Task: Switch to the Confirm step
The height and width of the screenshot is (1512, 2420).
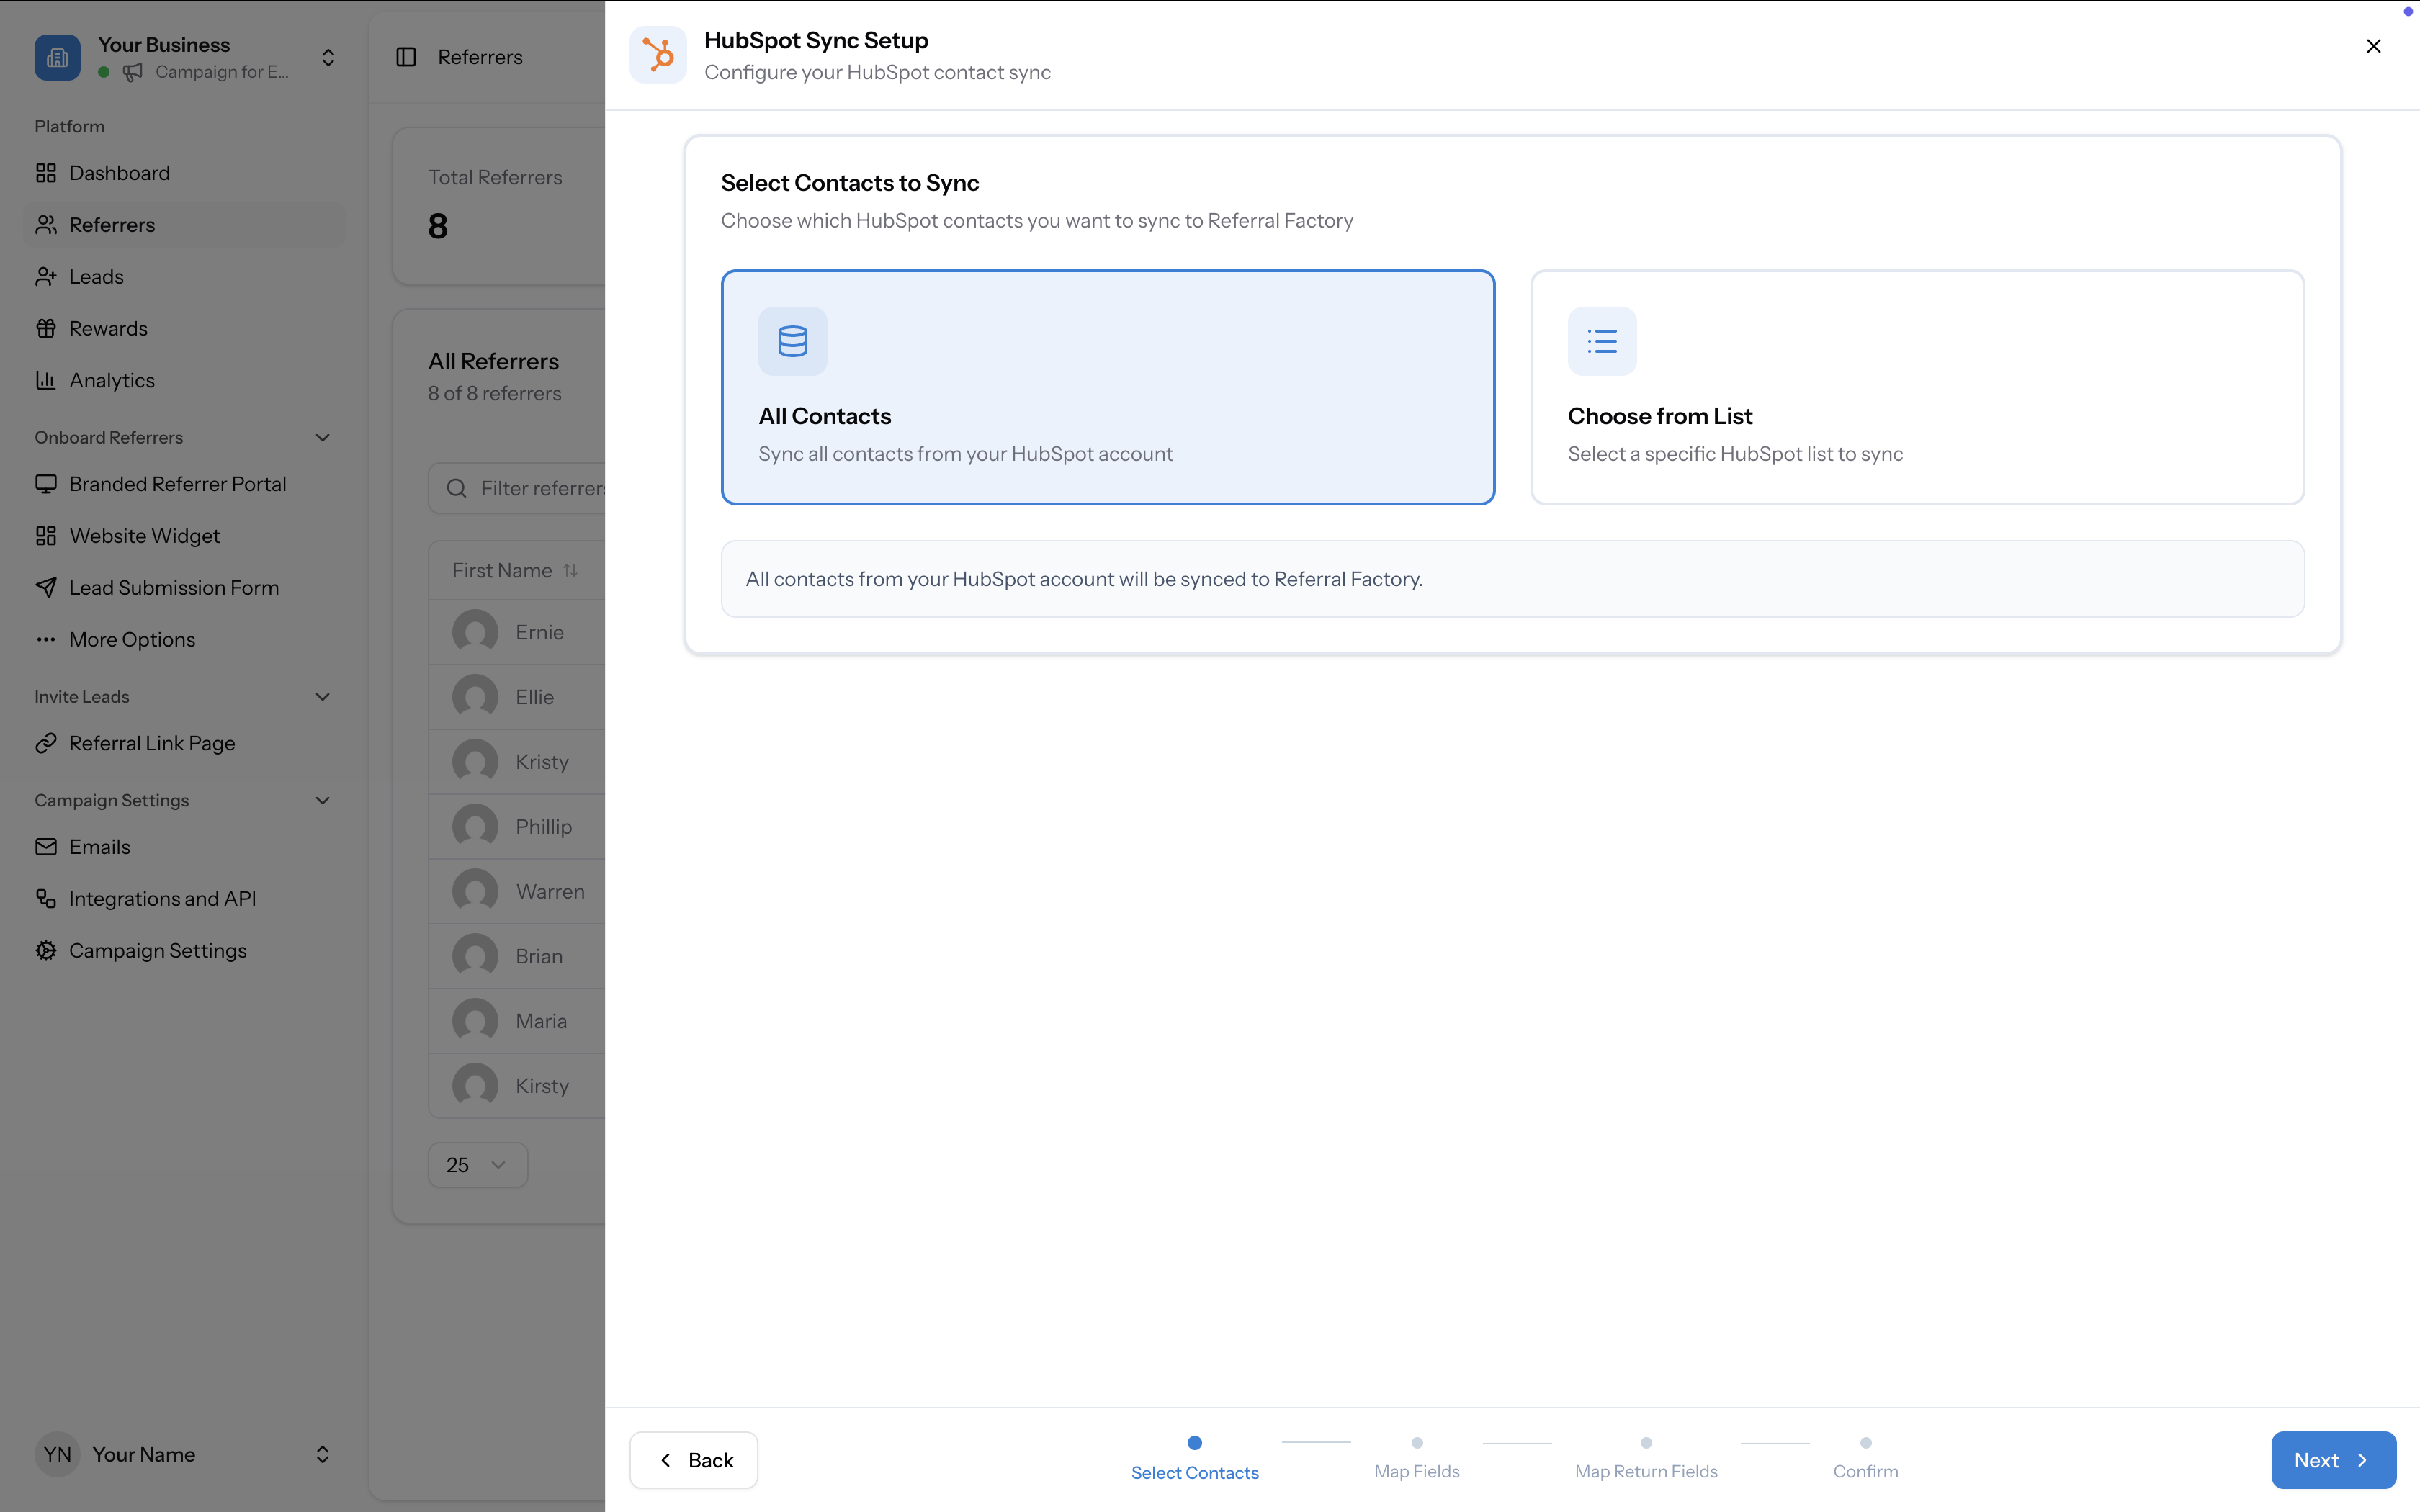Action: click(1865, 1459)
